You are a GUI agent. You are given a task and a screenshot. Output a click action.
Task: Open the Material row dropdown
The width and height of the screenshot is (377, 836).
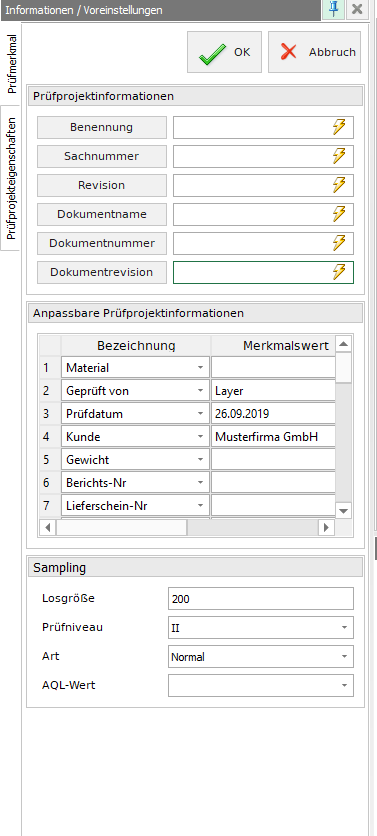pos(200,368)
